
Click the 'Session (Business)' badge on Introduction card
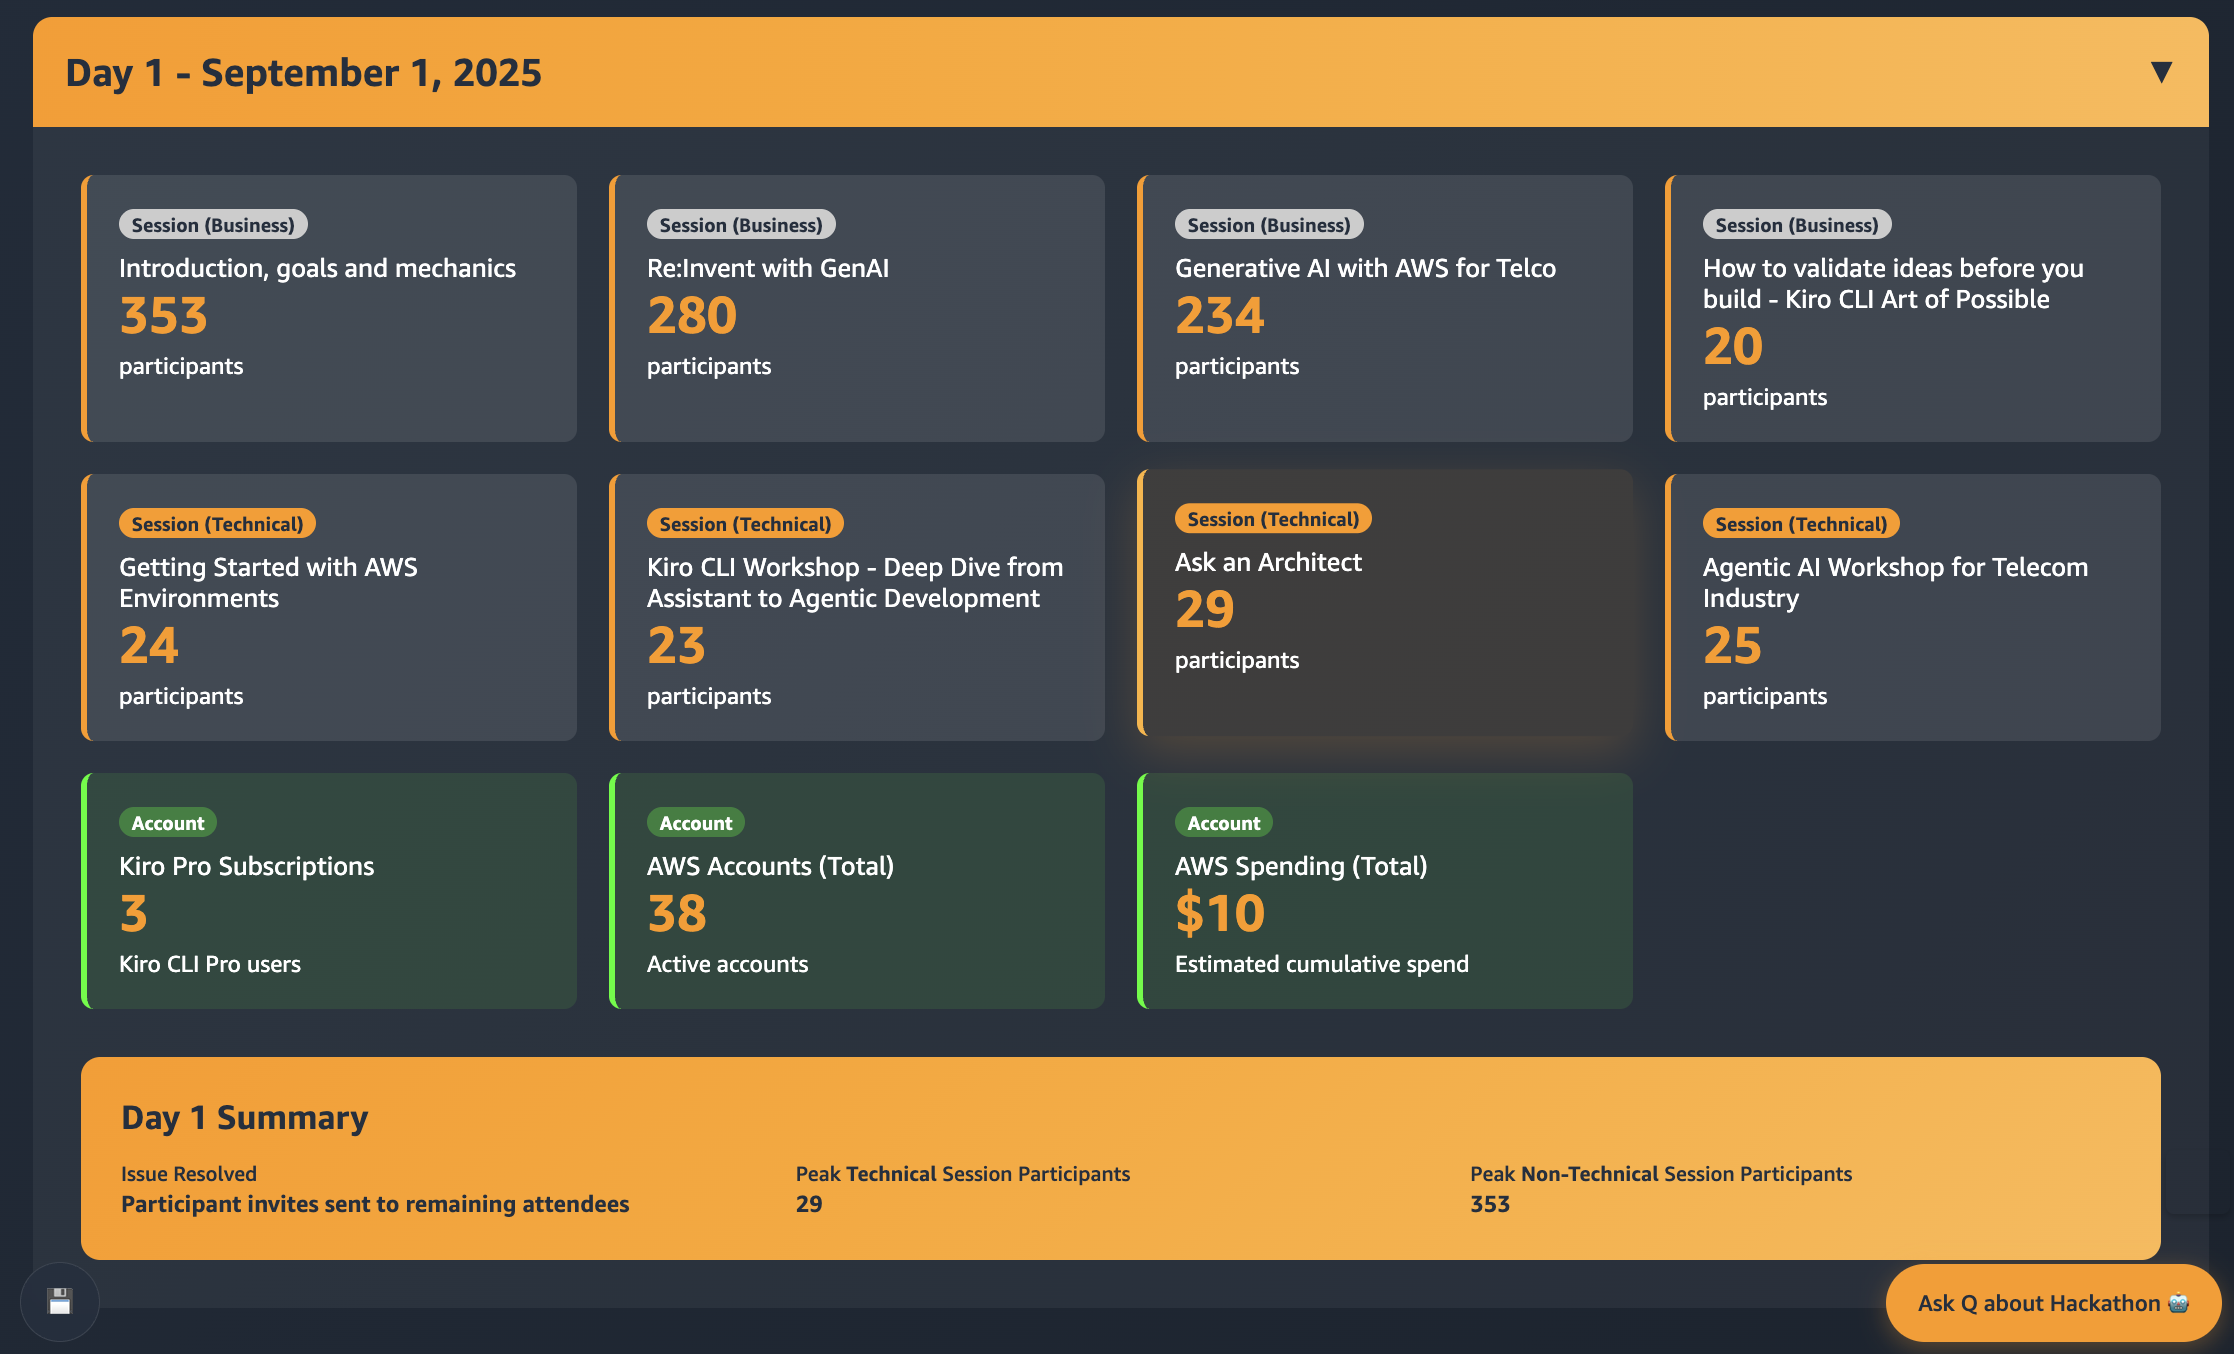[x=212, y=224]
